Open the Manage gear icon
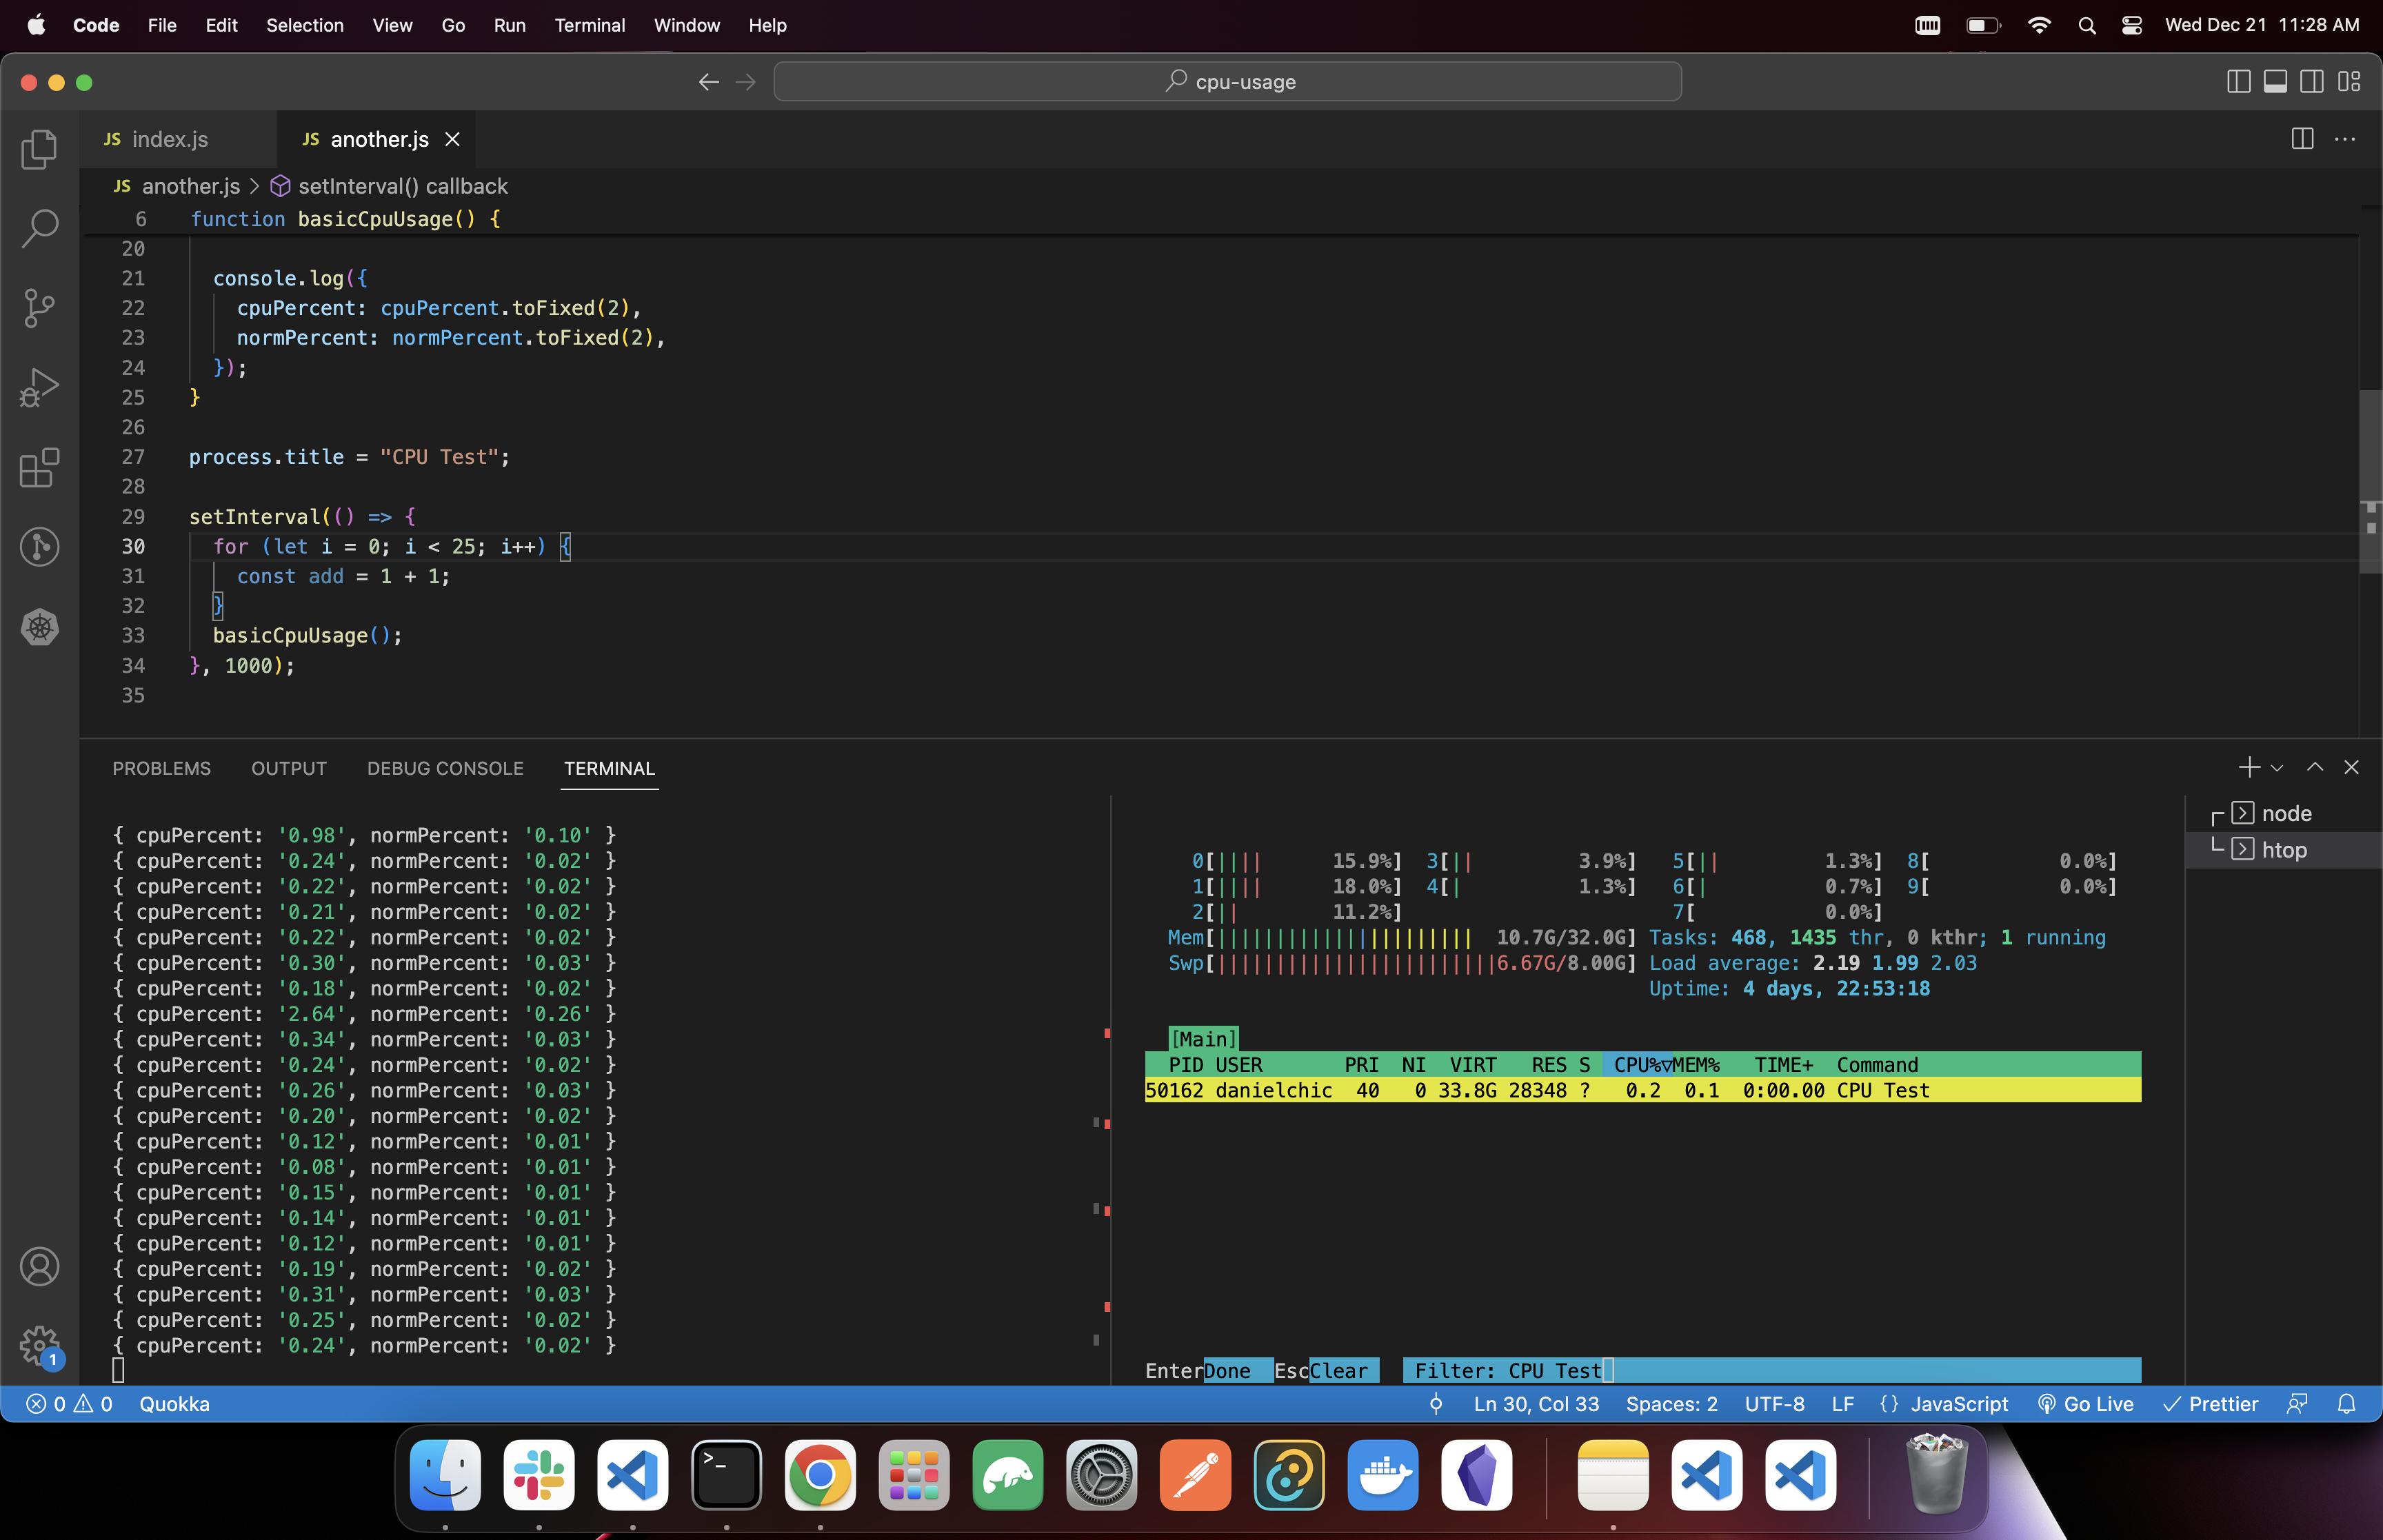The height and width of the screenshot is (1540, 2383). tap(39, 1344)
